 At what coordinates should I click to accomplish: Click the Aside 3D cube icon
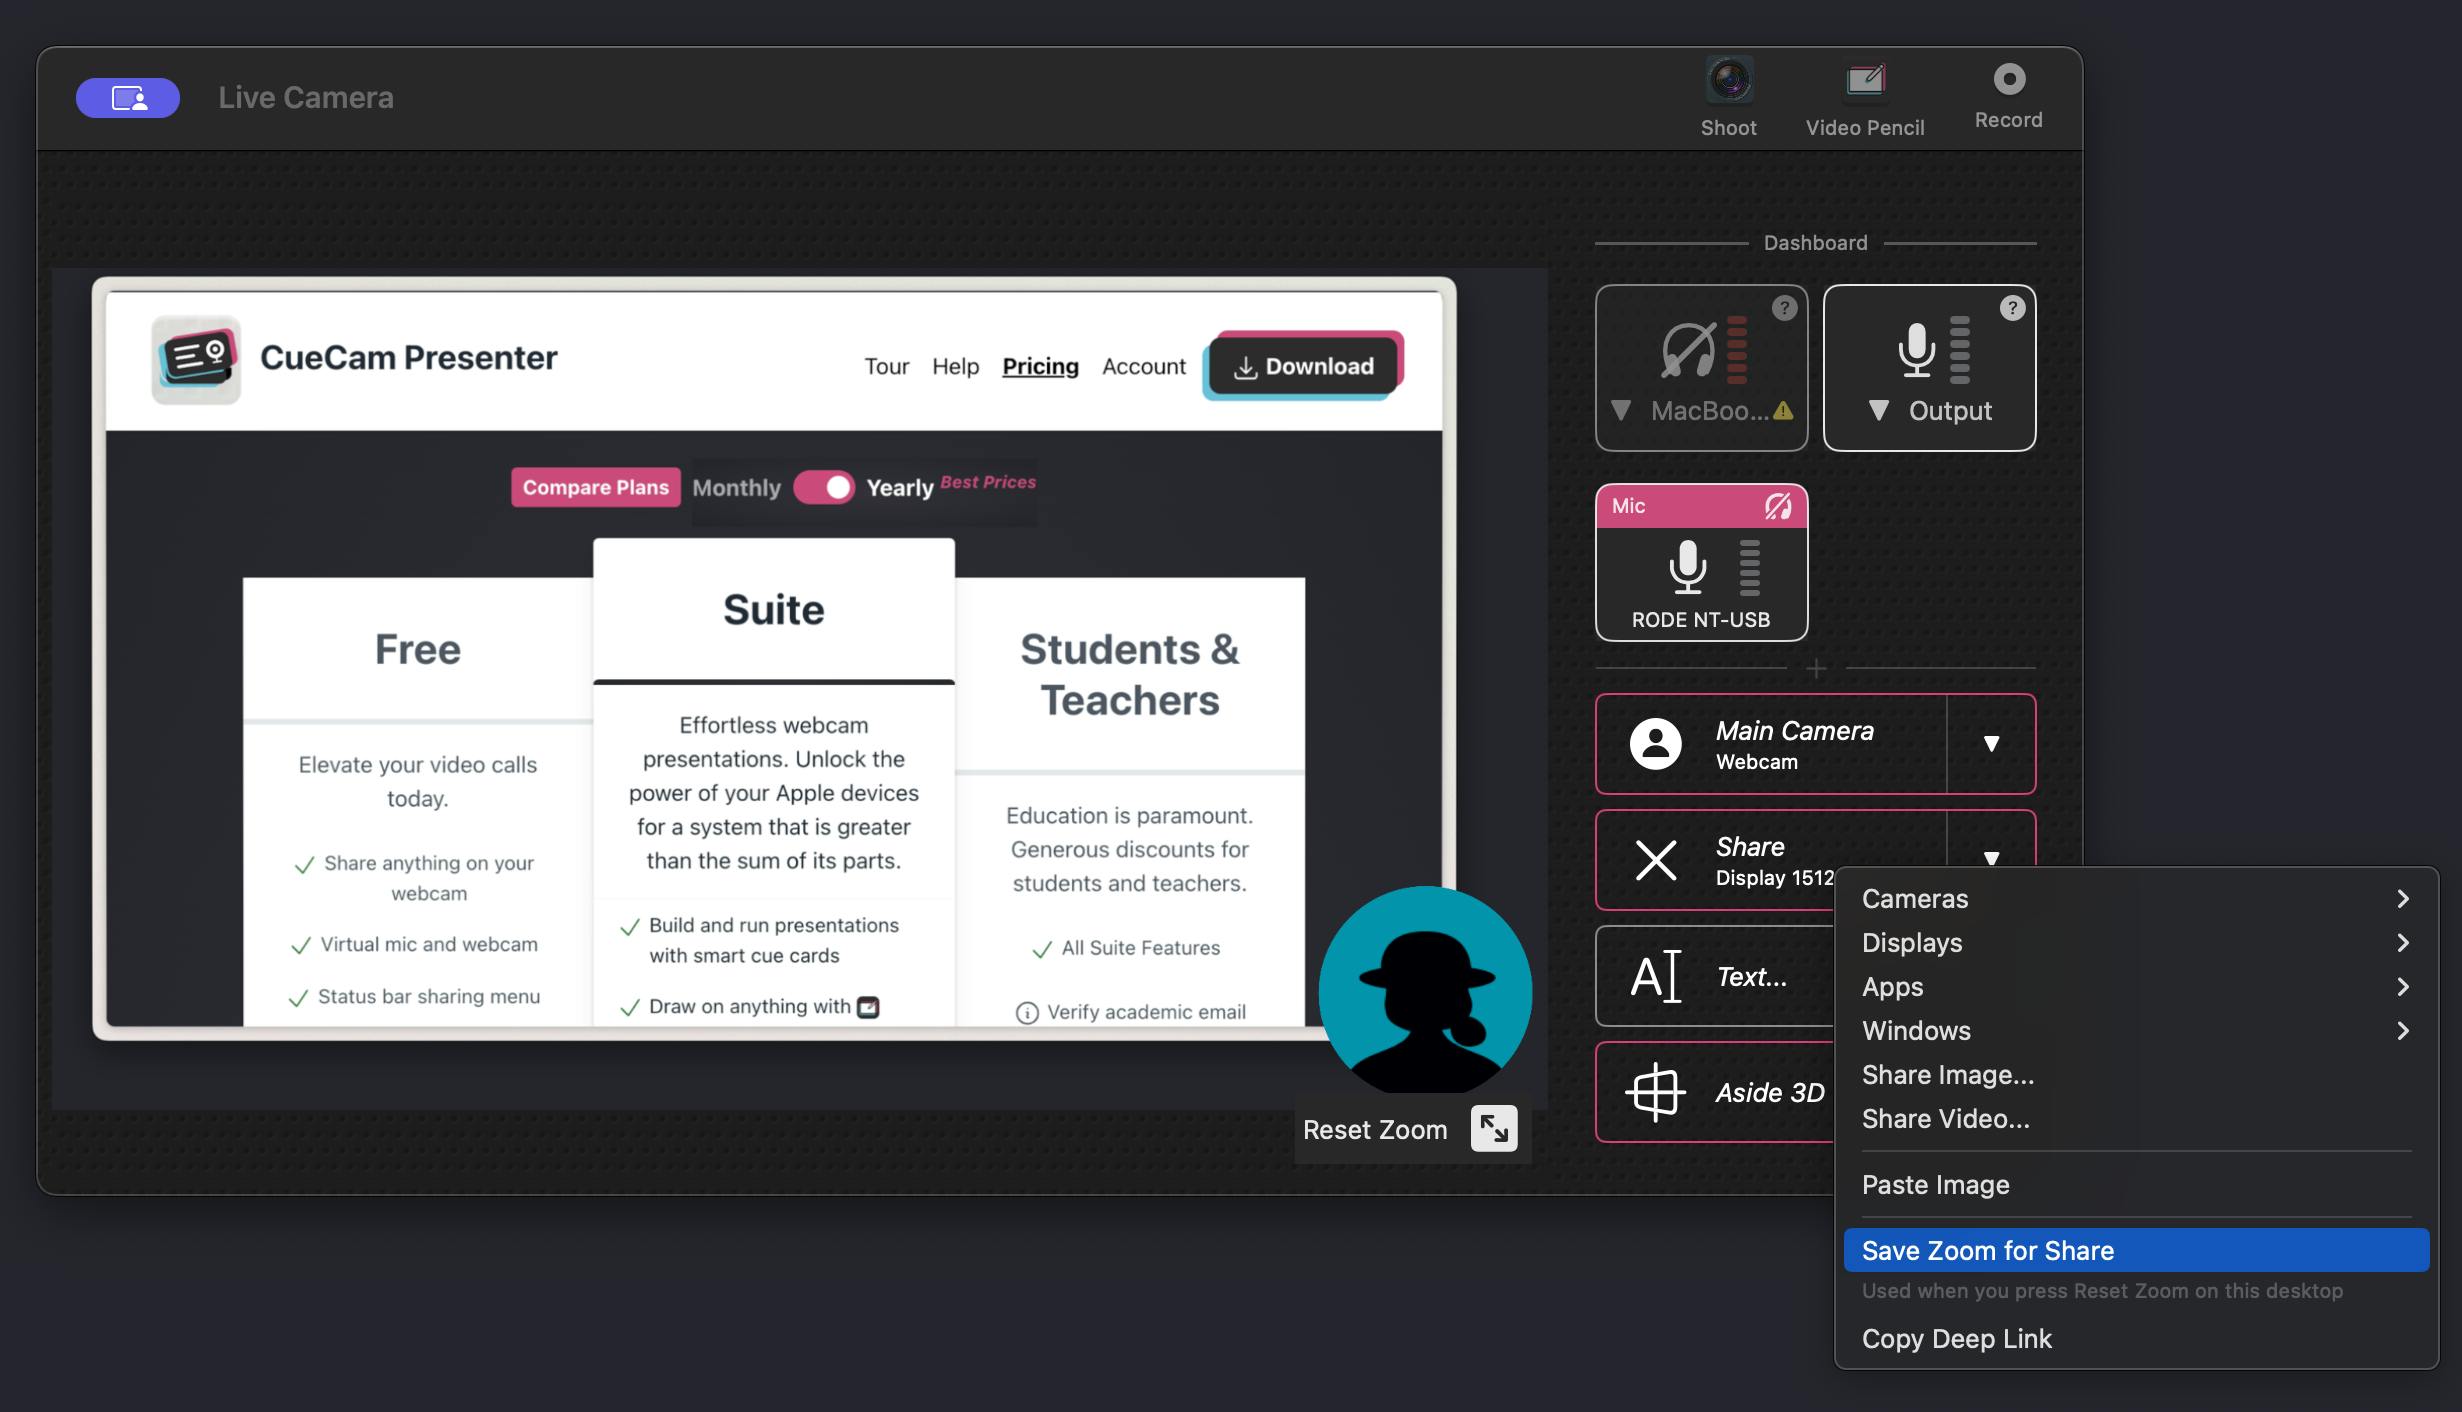(1655, 1092)
